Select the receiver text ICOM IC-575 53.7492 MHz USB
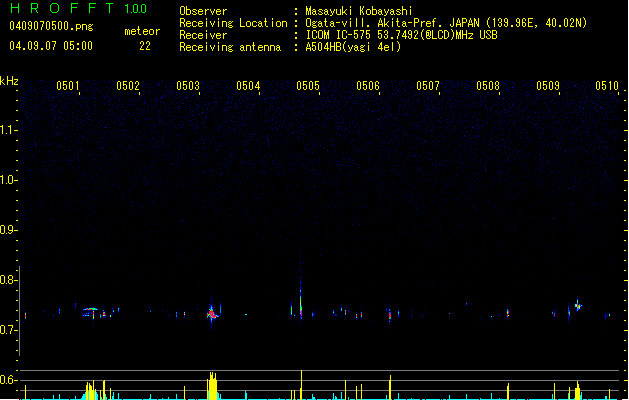The width and height of the screenshot is (629, 400). pyautogui.click(x=401, y=35)
